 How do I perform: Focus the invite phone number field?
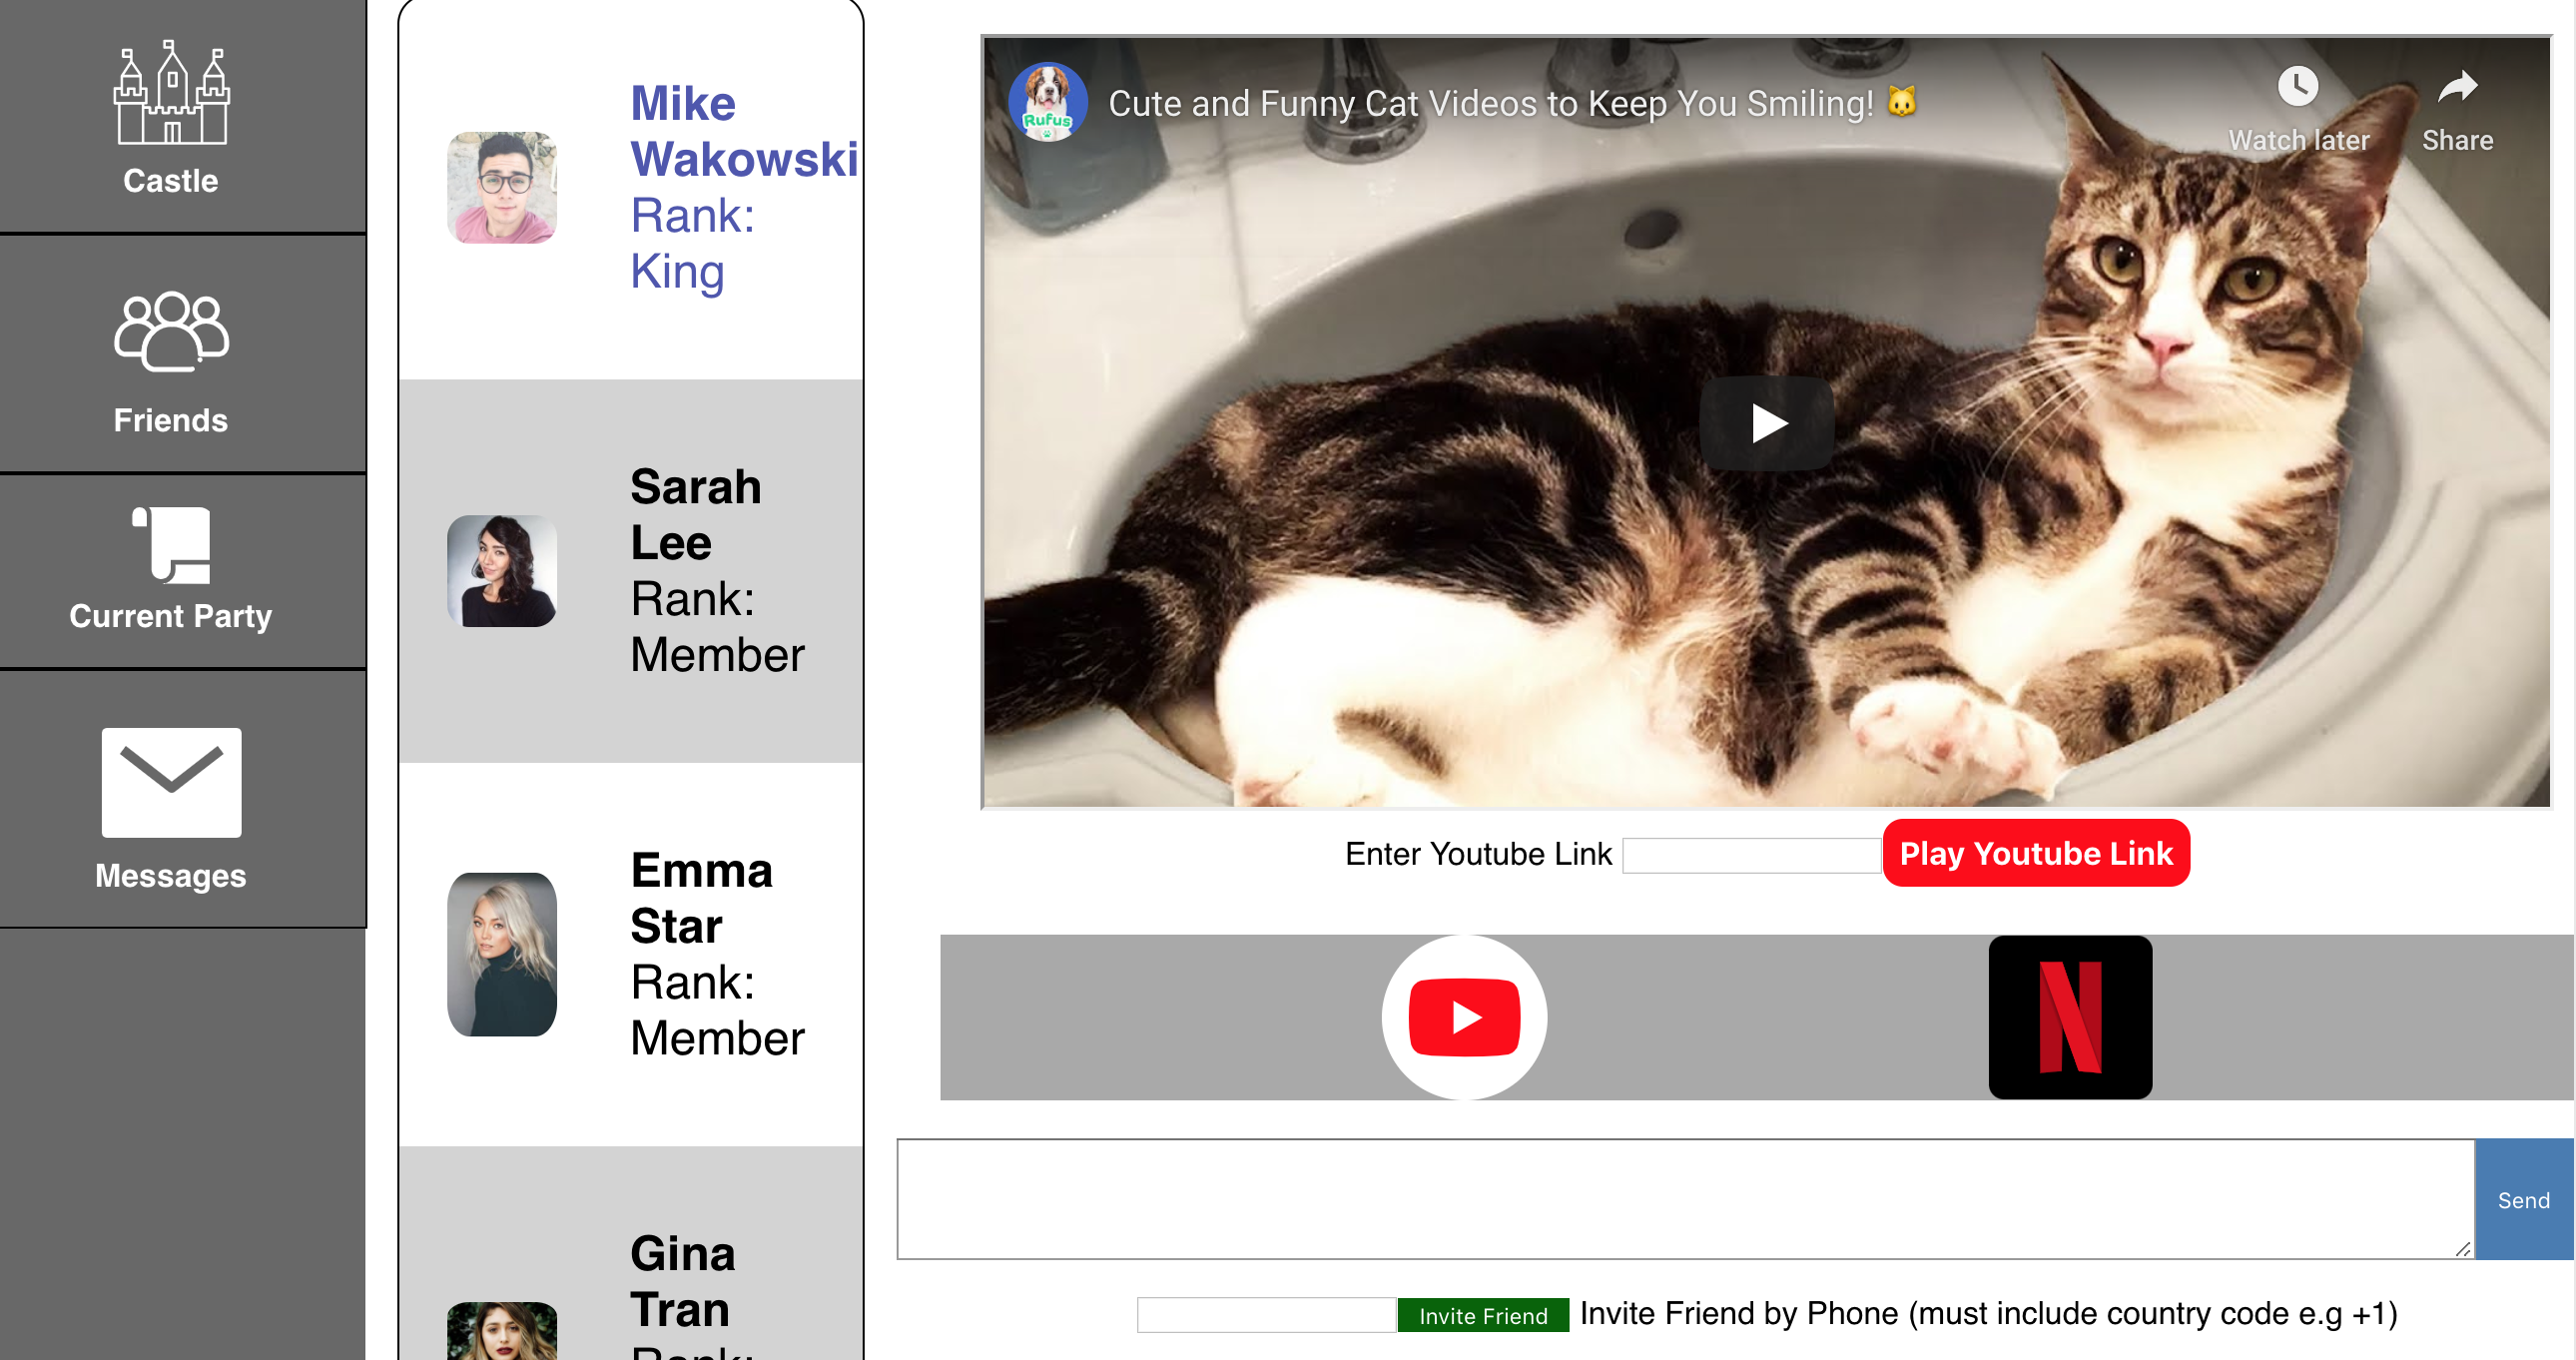click(x=1266, y=1315)
